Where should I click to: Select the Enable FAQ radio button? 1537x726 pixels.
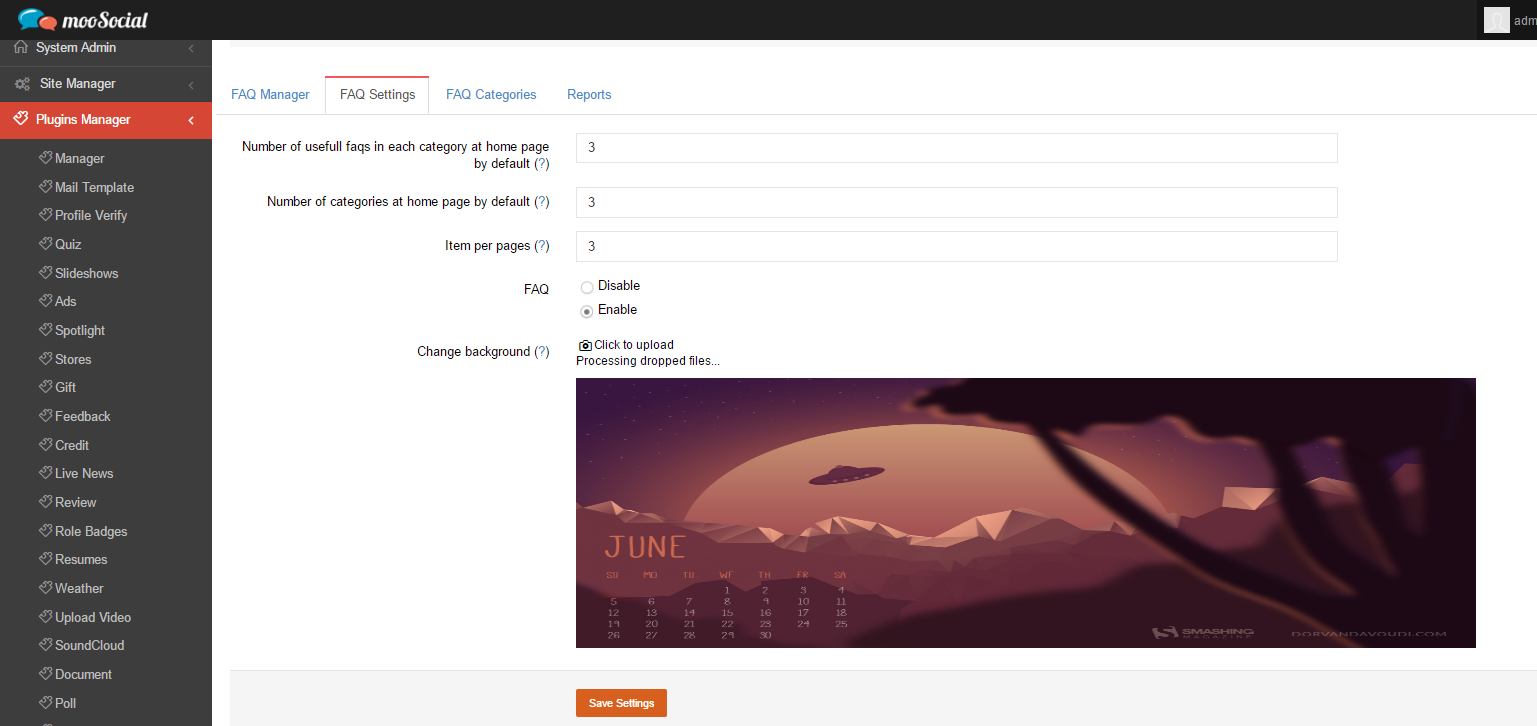pos(587,311)
